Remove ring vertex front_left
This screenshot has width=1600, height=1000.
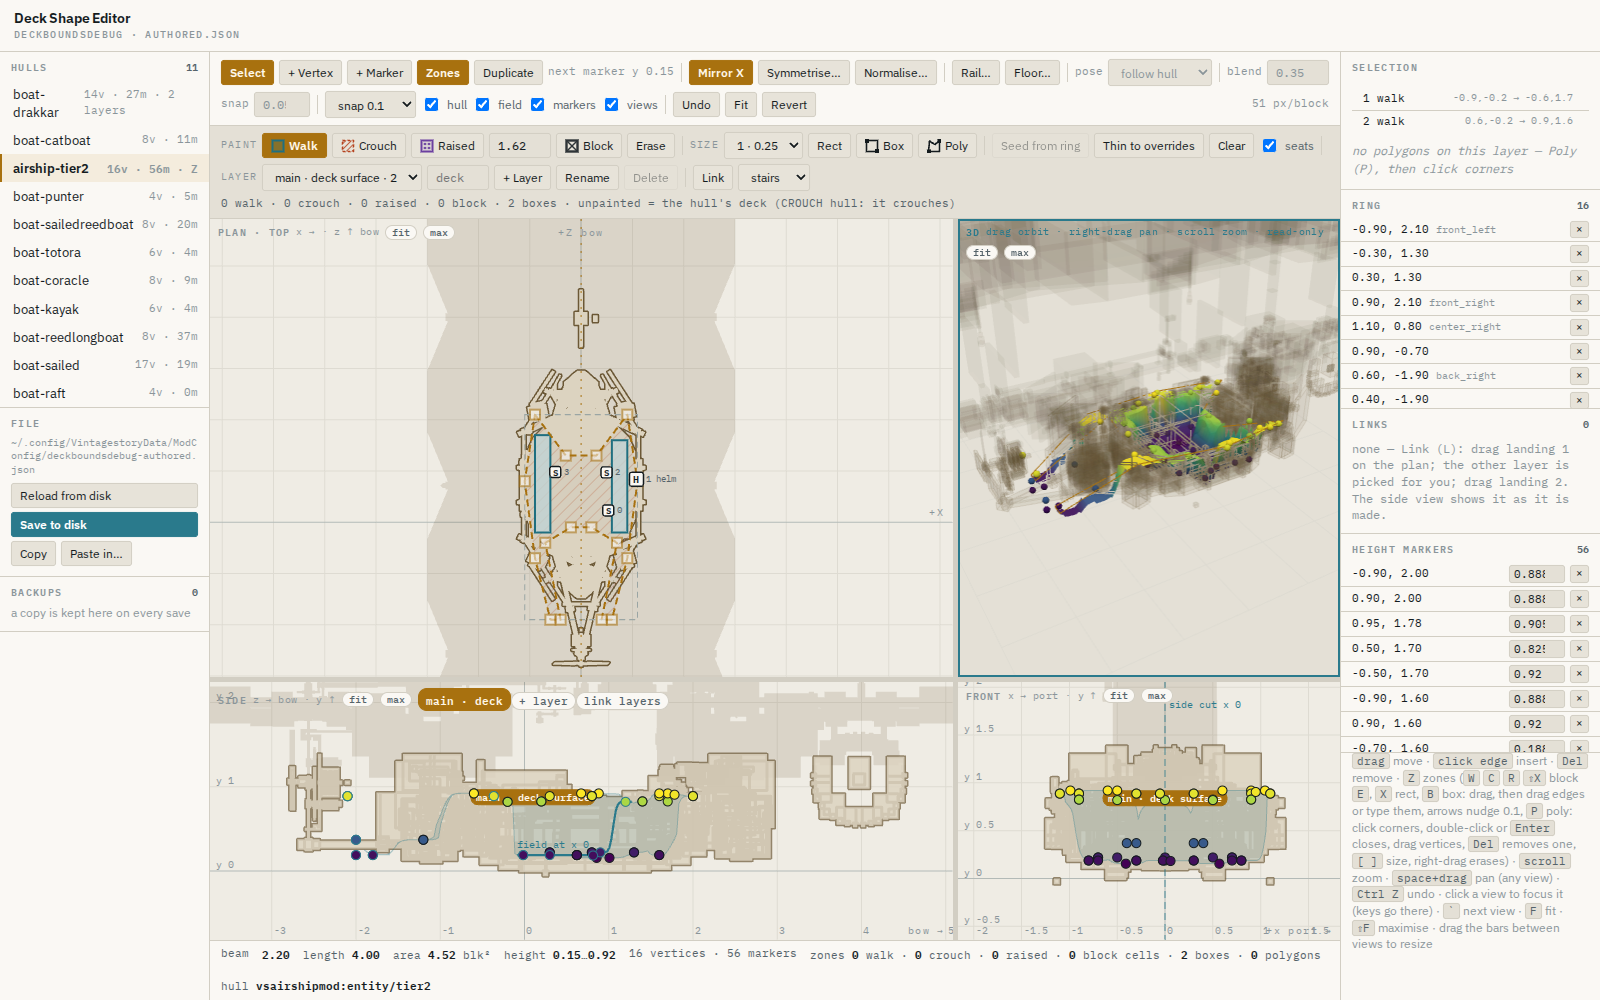tap(1579, 230)
